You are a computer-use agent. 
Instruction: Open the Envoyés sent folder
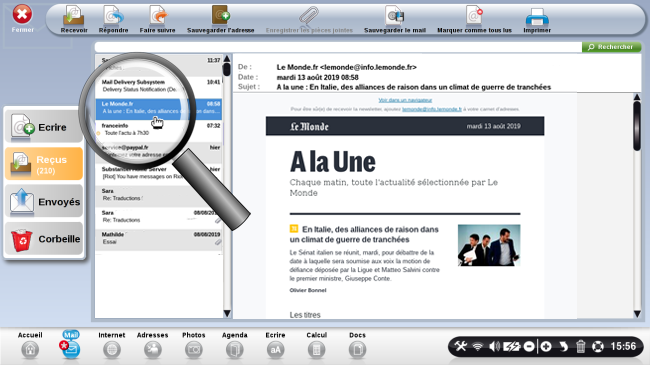tap(44, 202)
